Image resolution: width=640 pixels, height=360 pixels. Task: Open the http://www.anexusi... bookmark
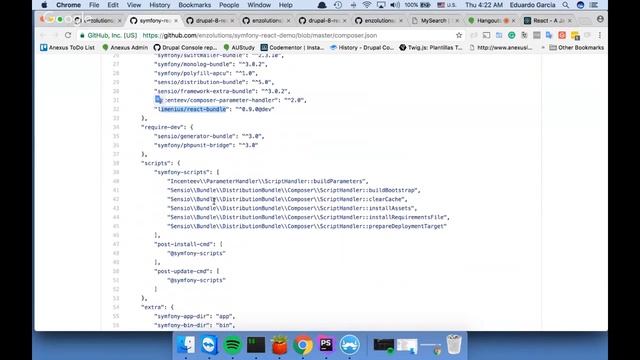(501, 48)
